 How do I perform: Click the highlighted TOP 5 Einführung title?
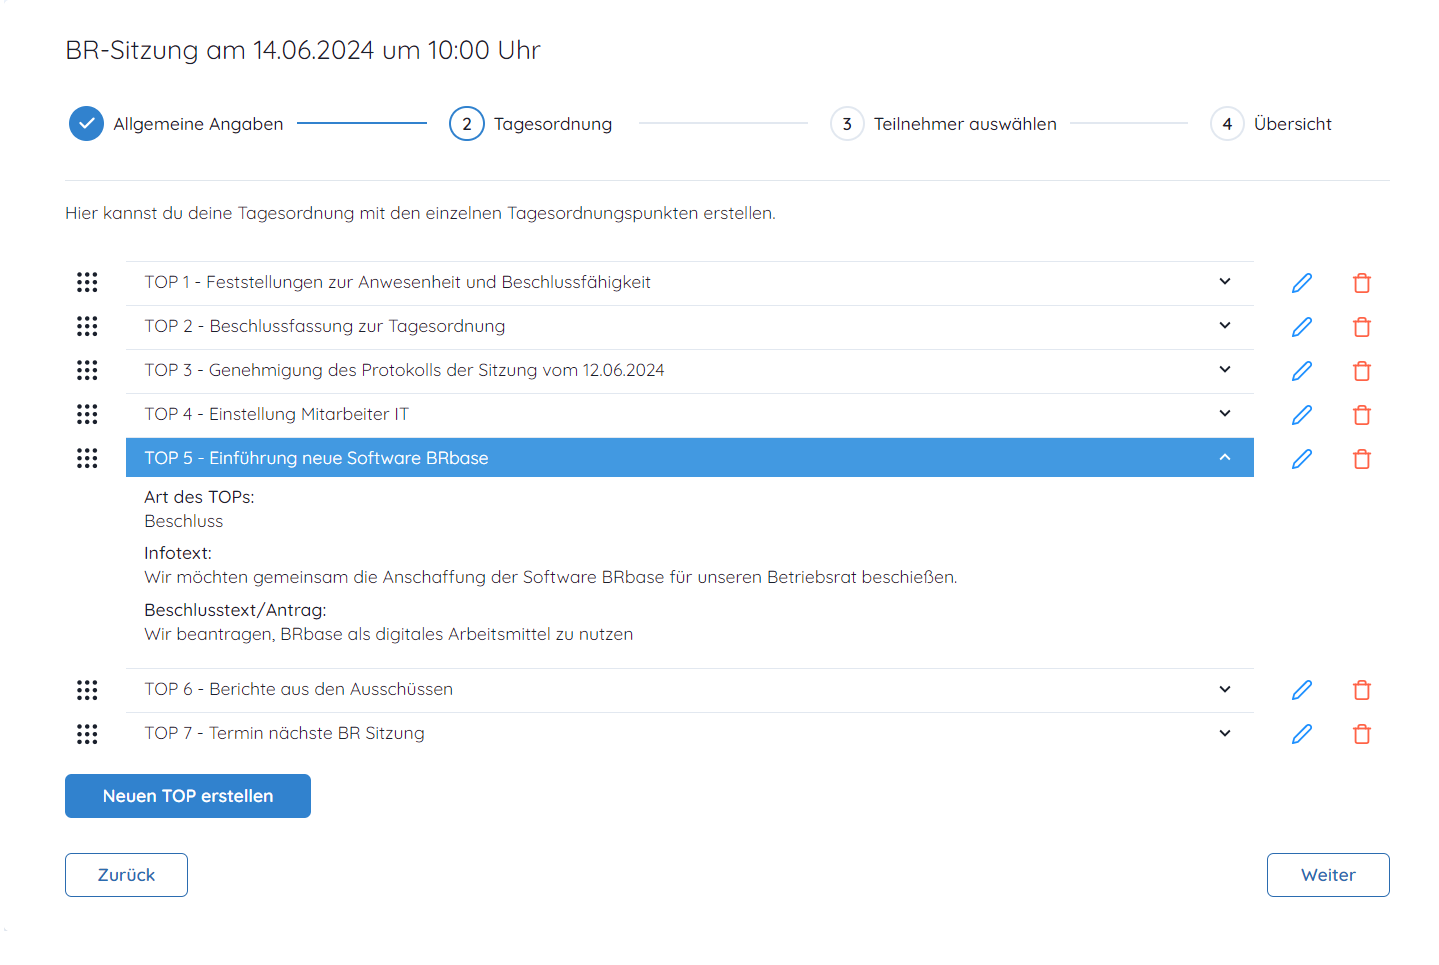point(316,458)
